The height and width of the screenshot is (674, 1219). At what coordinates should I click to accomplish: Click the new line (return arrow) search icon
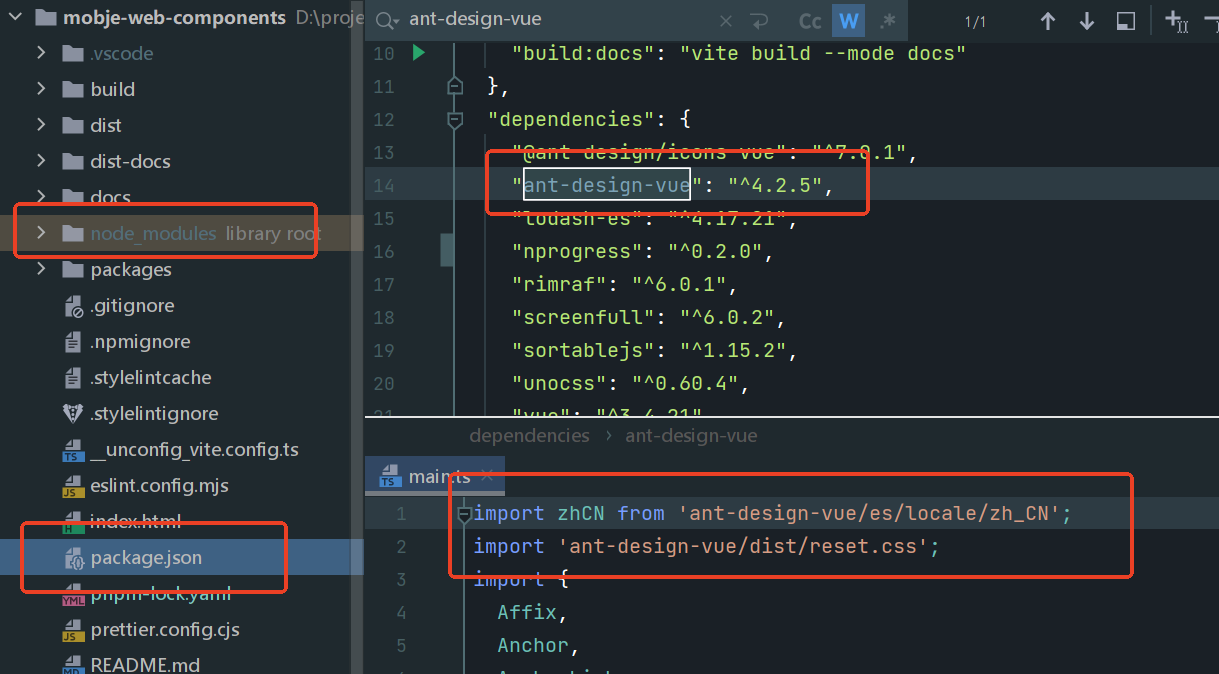point(759,21)
